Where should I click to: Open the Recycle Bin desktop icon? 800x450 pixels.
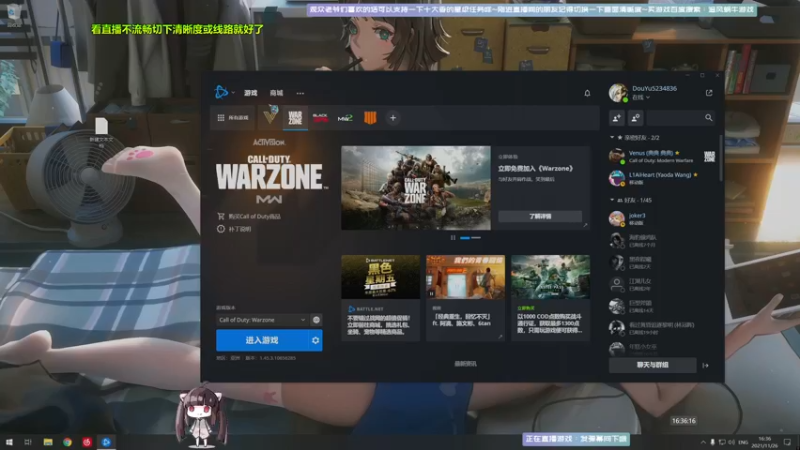click(x=14, y=15)
